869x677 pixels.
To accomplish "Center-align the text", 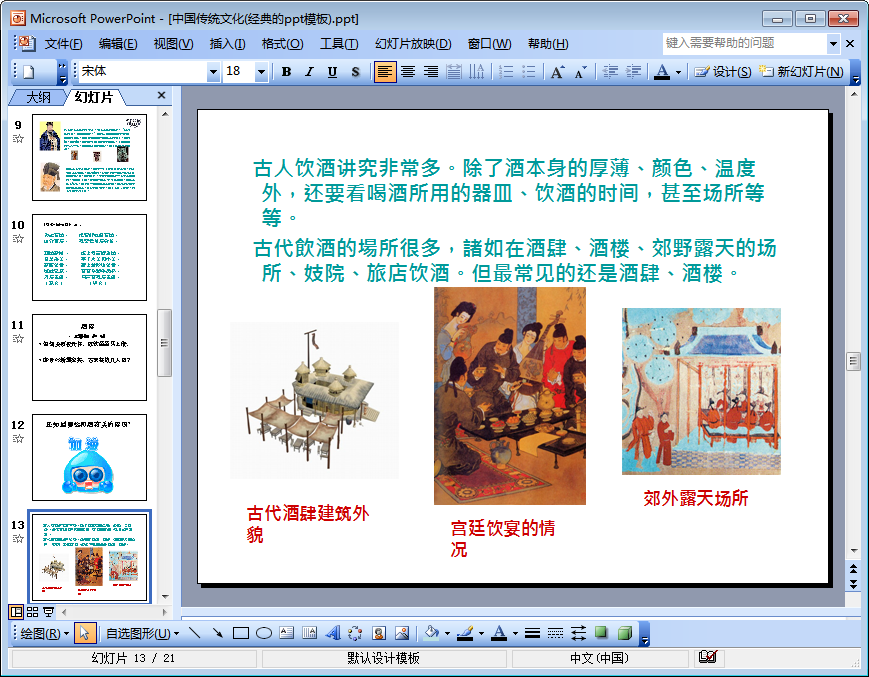I will pyautogui.click(x=408, y=71).
